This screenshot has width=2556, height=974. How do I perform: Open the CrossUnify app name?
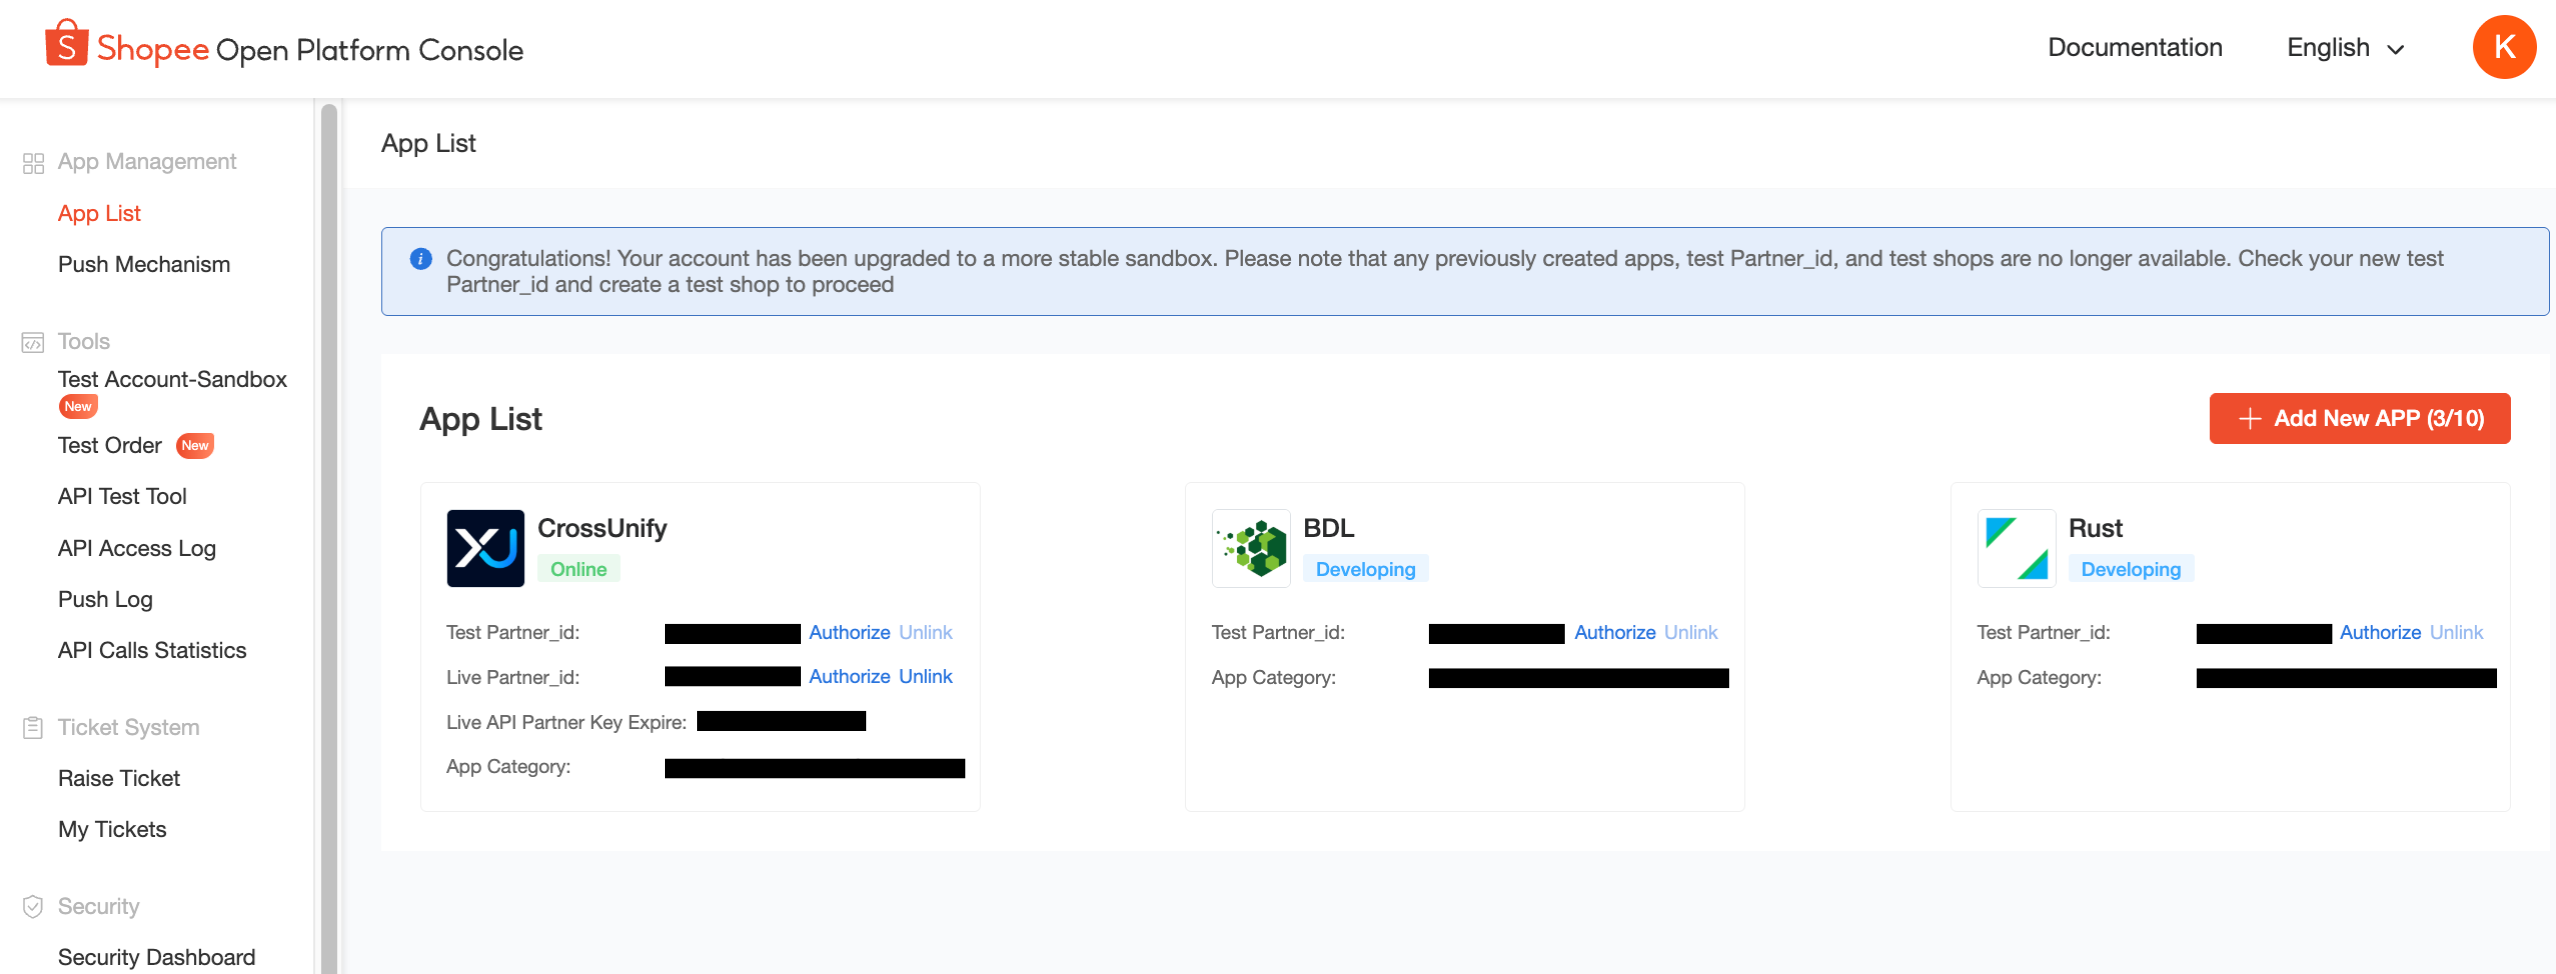point(602,528)
